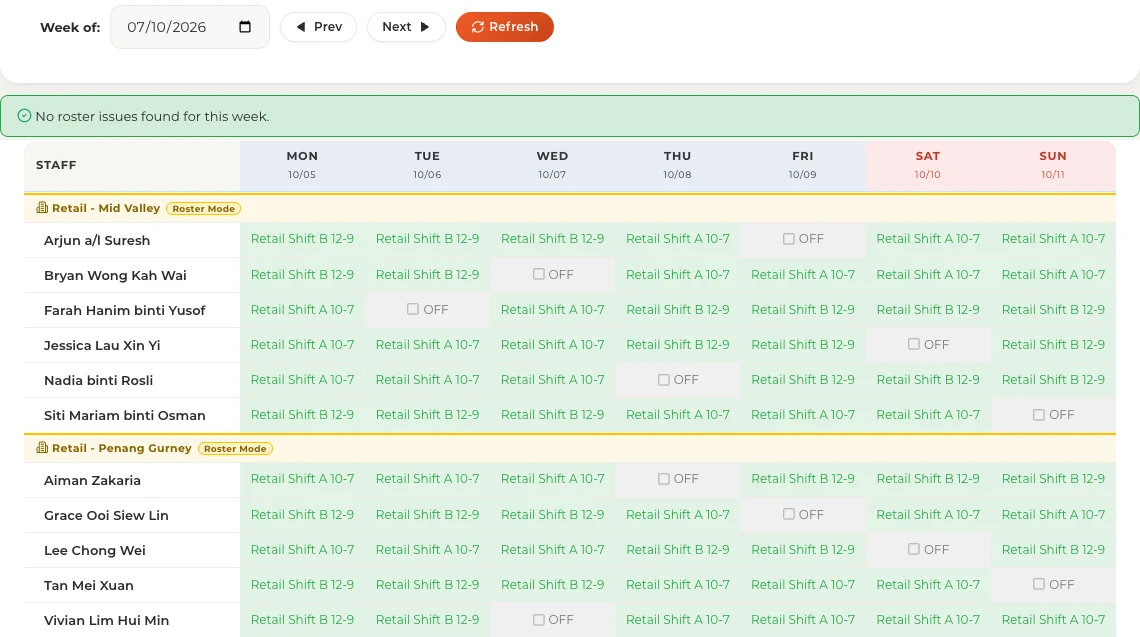This screenshot has width=1140, height=637.
Task: Open Lee Chong Wei Thursday shift cell
Action: (678, 549)
